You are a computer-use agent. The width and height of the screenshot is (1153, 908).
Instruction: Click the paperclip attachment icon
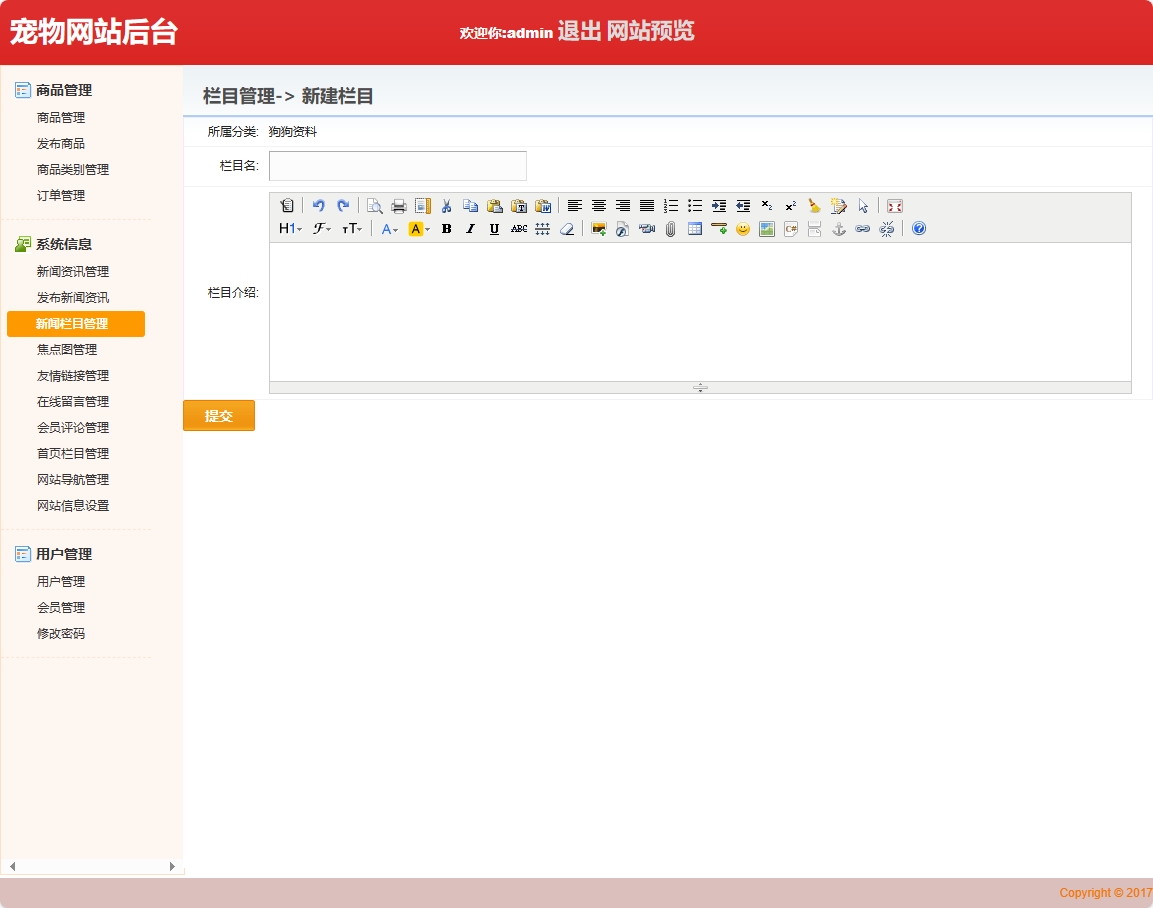point(671,229)
